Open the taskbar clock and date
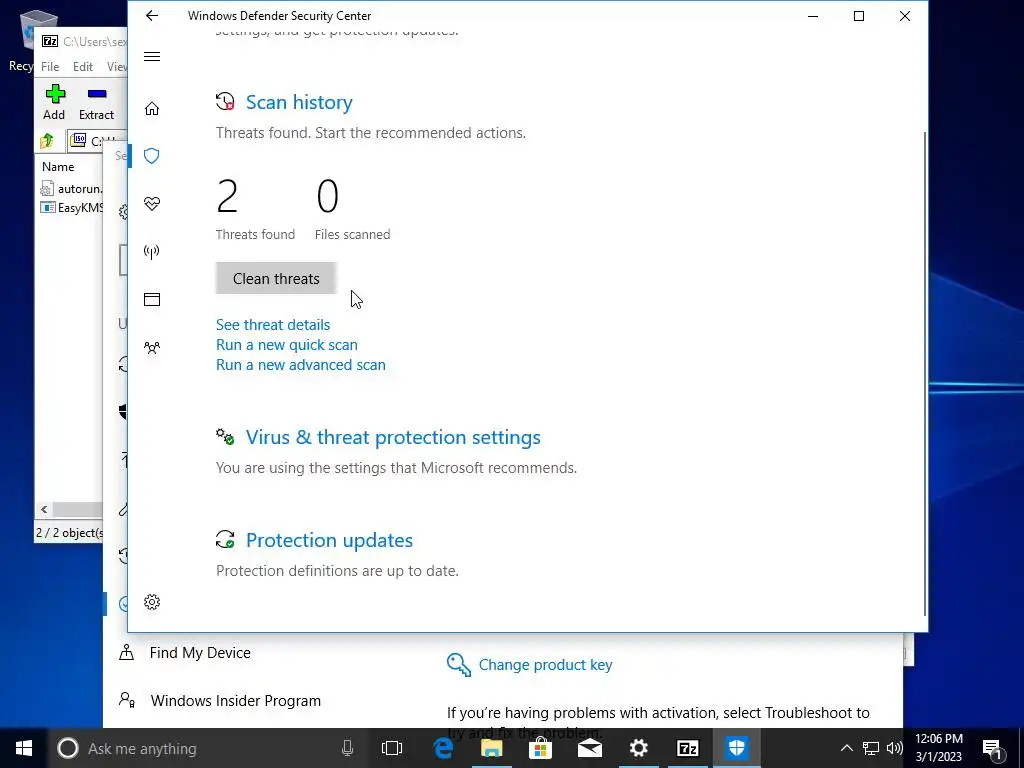1024x768 pixels. (938, 748)
